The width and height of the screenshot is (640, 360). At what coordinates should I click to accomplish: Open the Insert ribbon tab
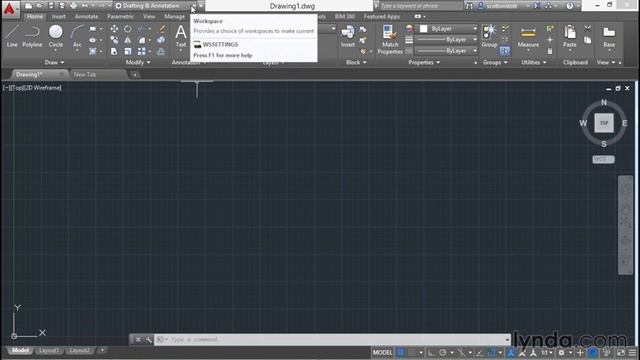tap(58, 17)
